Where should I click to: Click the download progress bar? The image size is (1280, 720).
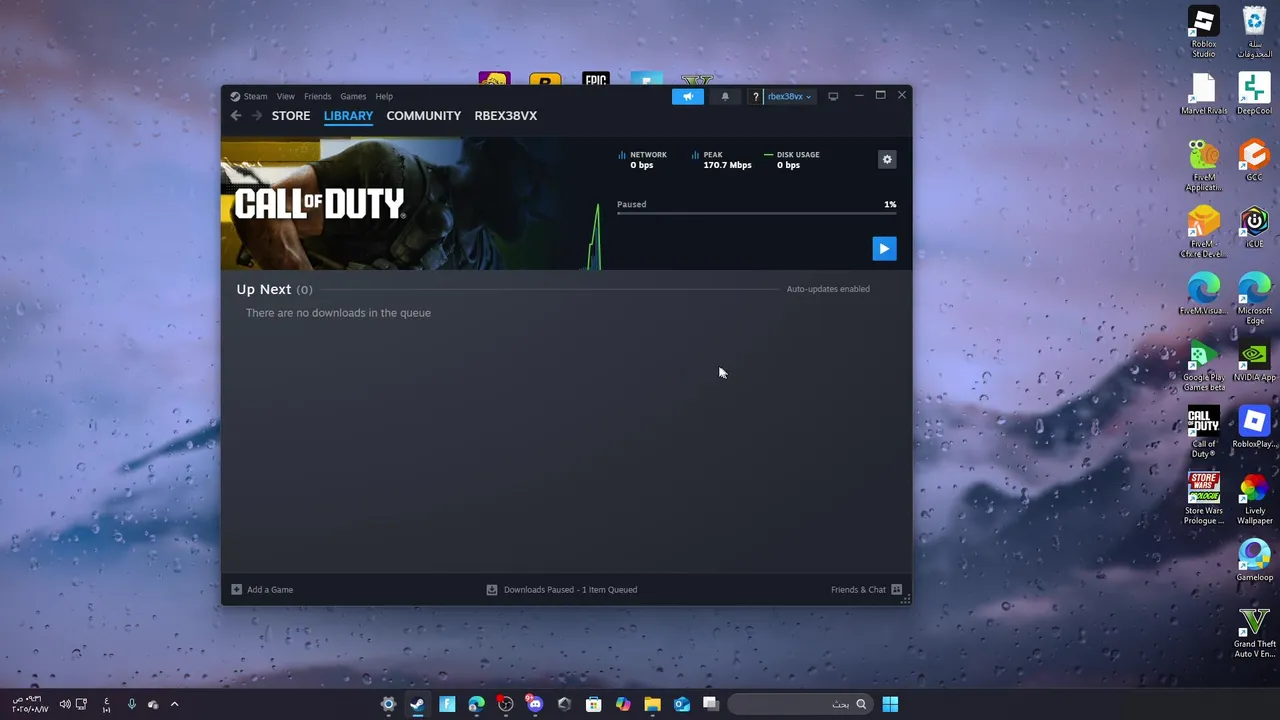[756, 213]
